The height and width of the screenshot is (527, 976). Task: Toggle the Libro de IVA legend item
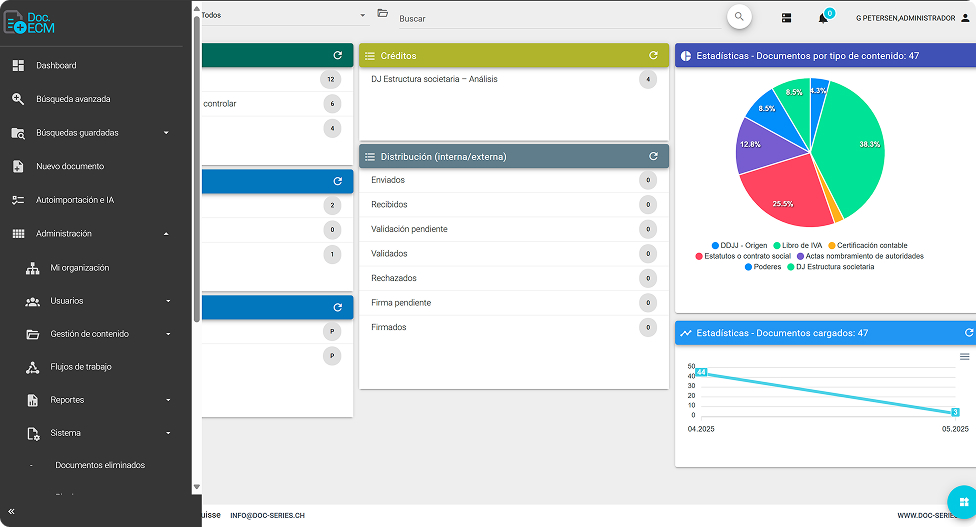pyautogui.click(x=801, y=245)
